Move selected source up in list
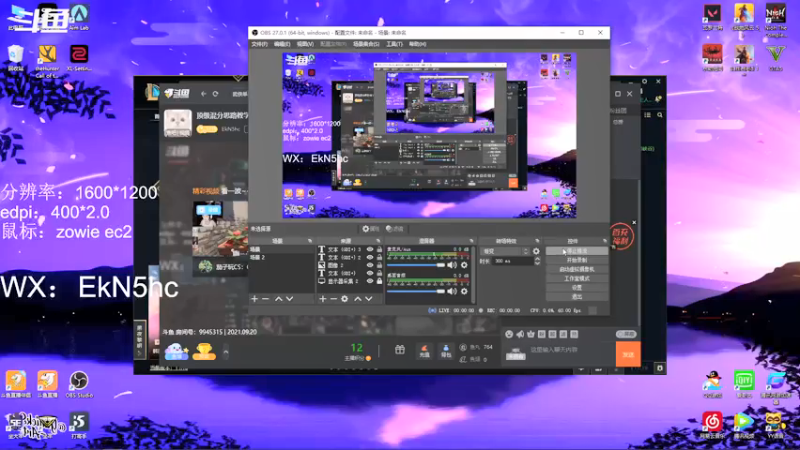The image size is (800, 450). coord(358,299)
